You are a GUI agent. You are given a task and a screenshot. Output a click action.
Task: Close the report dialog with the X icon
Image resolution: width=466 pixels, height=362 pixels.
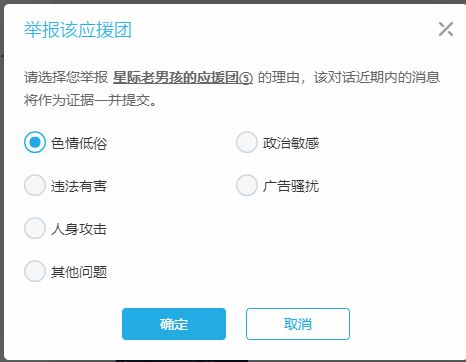coord(446,29)
